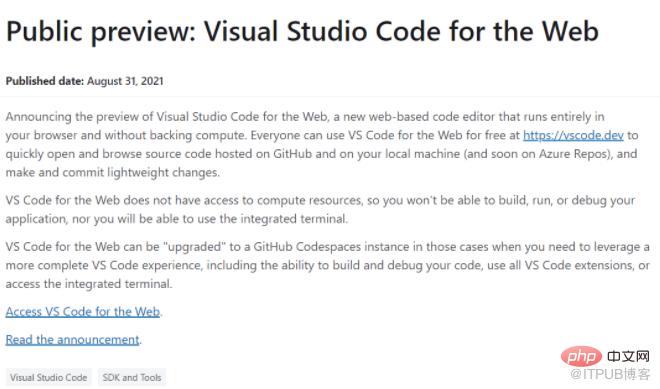Open the Read the announcement link
660x389 pixels.
click(x=72, y=339)
